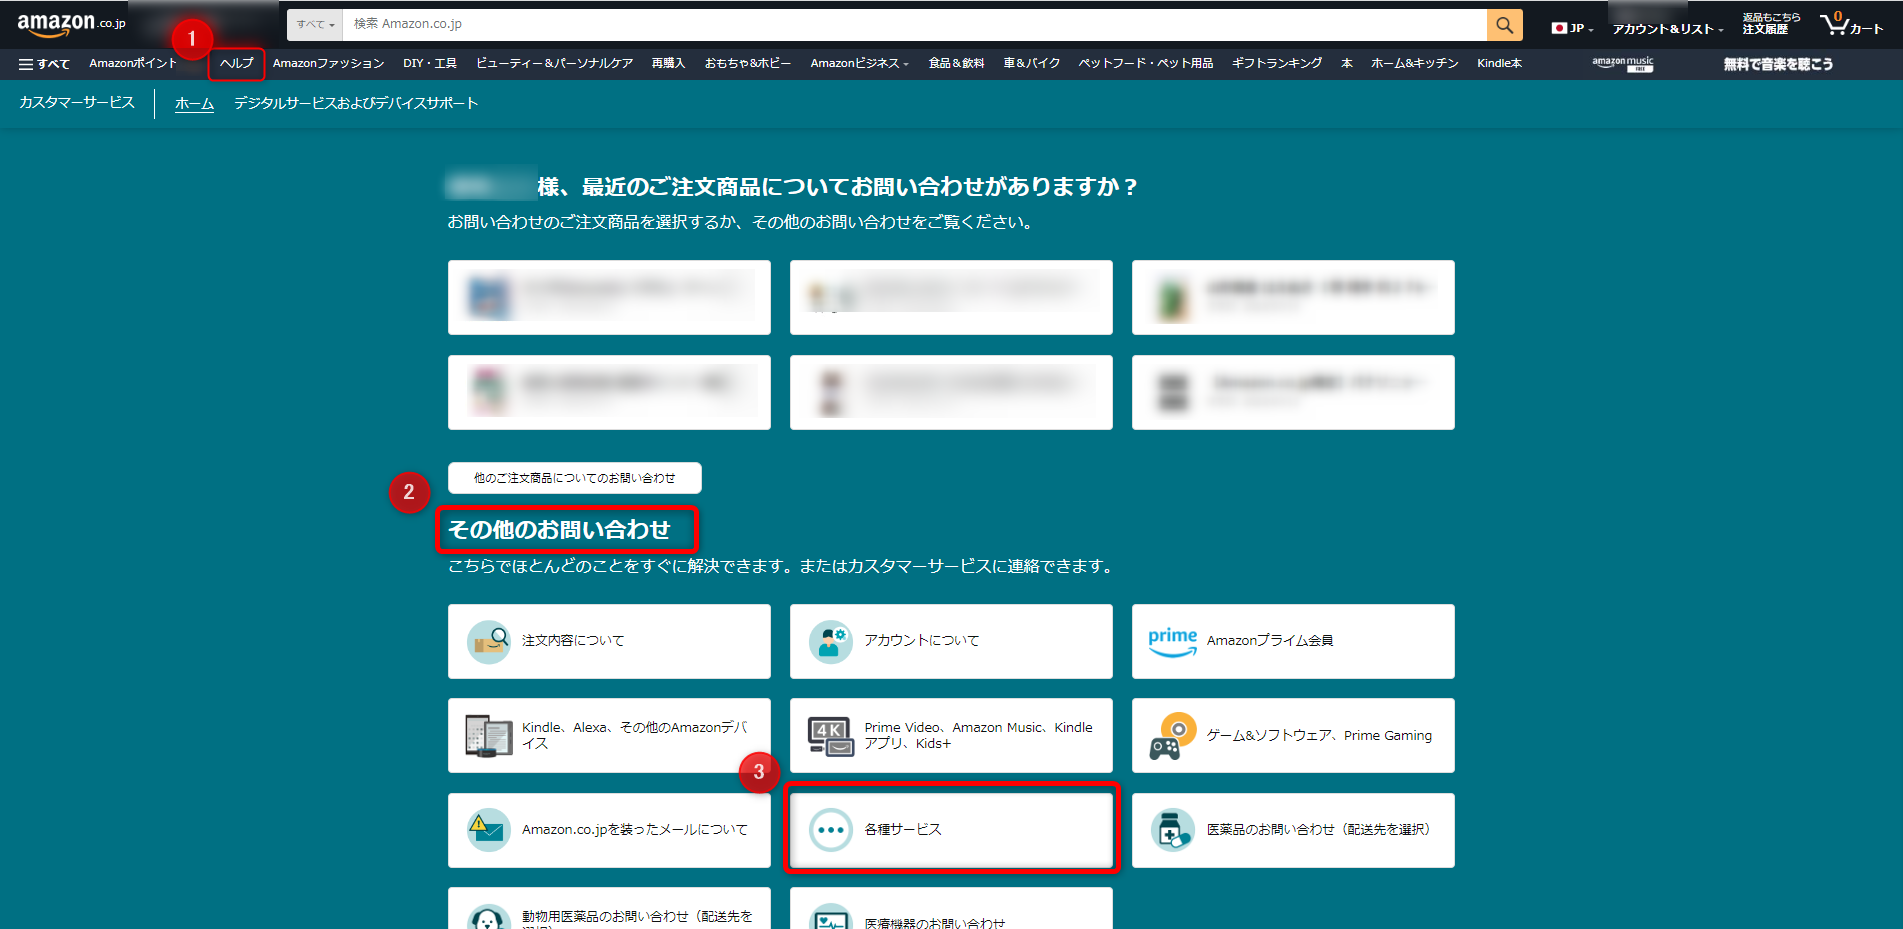Open 本 nav item
This screenshot has height=929, width=1903.
[x=1346, y=64]
